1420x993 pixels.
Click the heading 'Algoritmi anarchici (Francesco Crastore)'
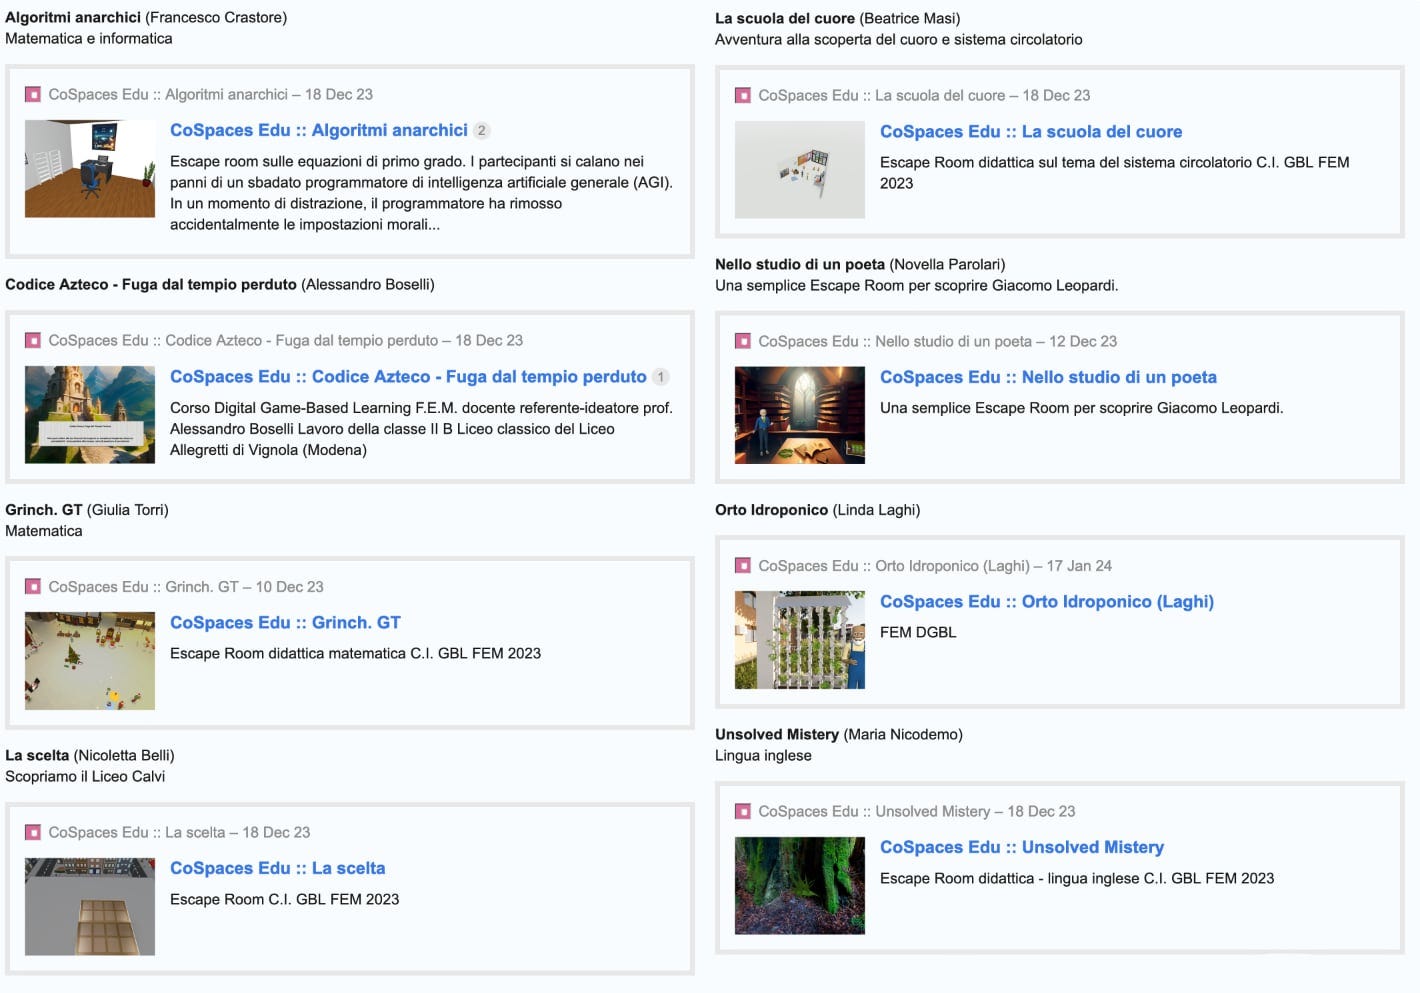pyautogui.click(x=146, y=18)
